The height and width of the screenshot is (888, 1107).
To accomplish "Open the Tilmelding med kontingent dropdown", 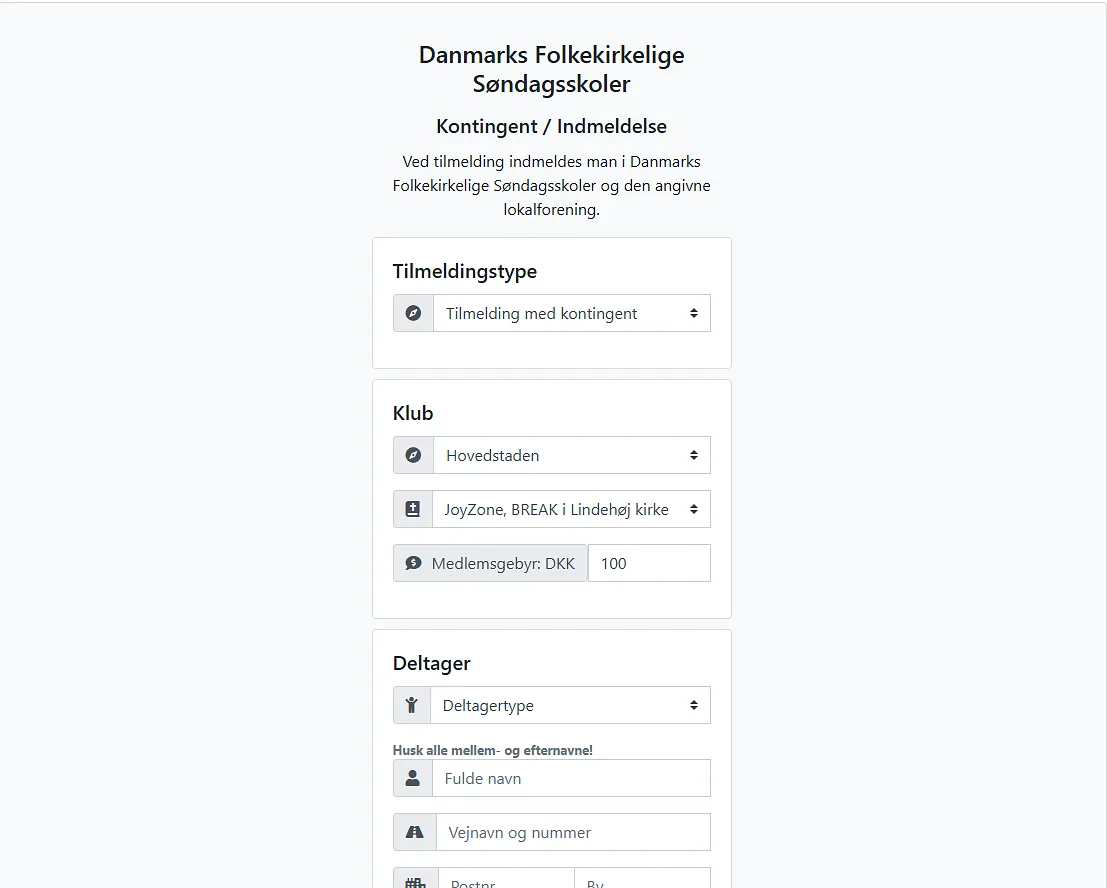I will (571, 313).
